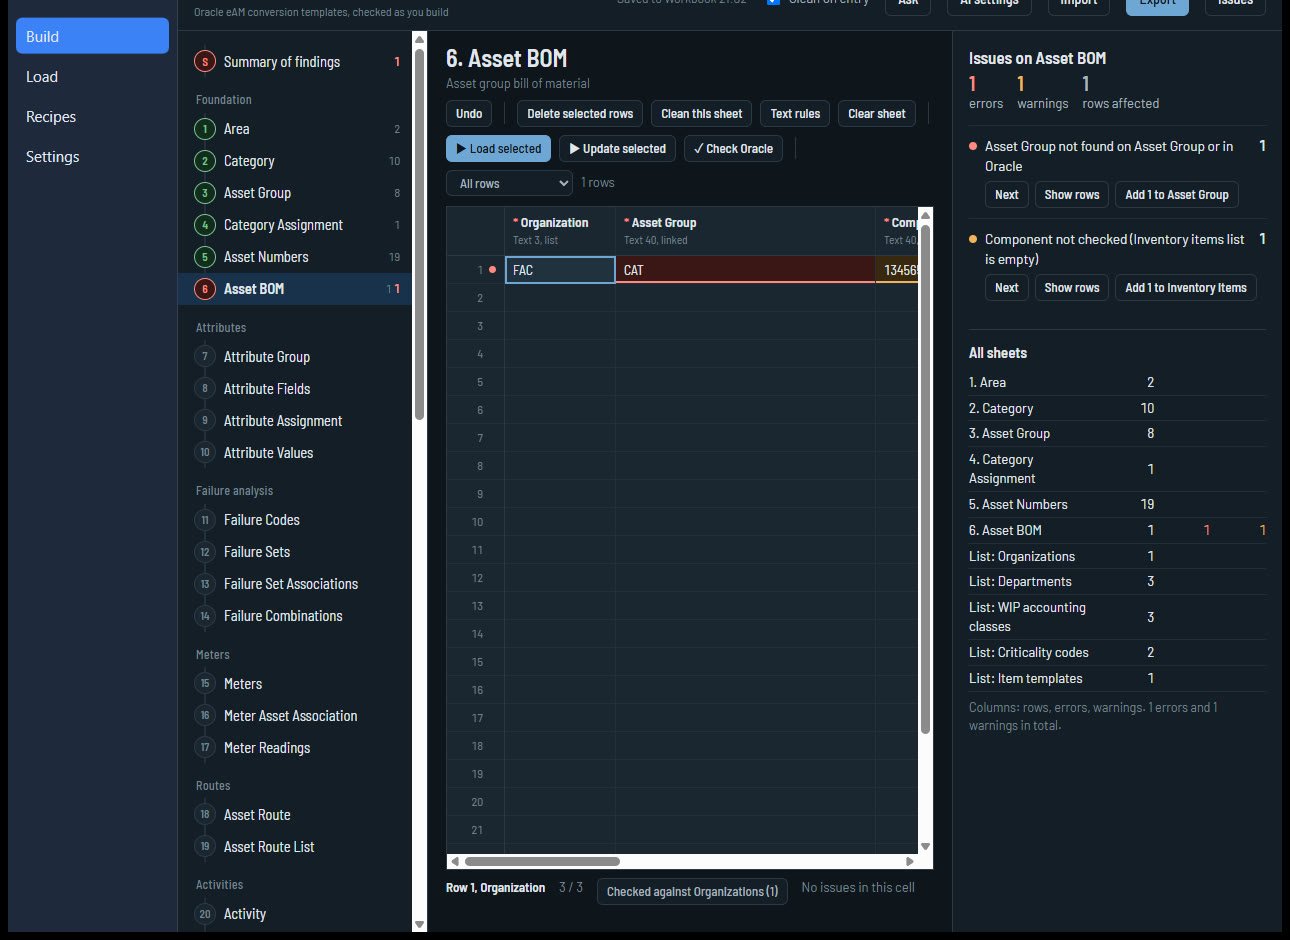
Task: Select the Attribute Values step 10 icon
Action: click(x=205, y=453)
